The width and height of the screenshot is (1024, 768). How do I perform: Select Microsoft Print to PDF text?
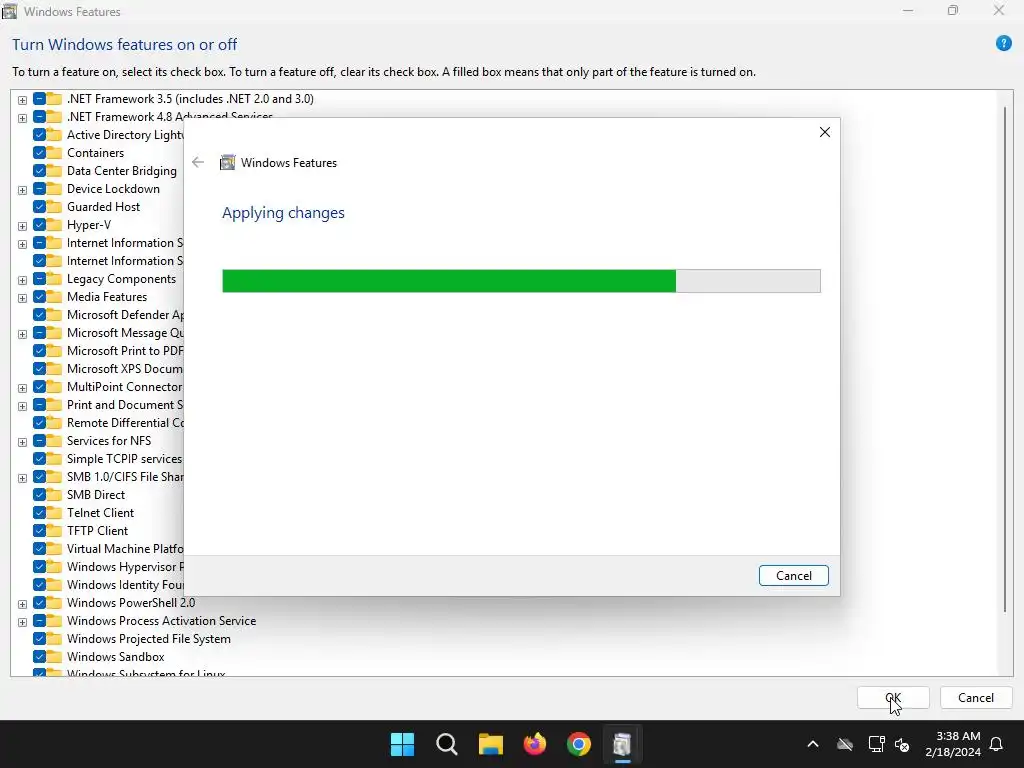pos(125,351)
